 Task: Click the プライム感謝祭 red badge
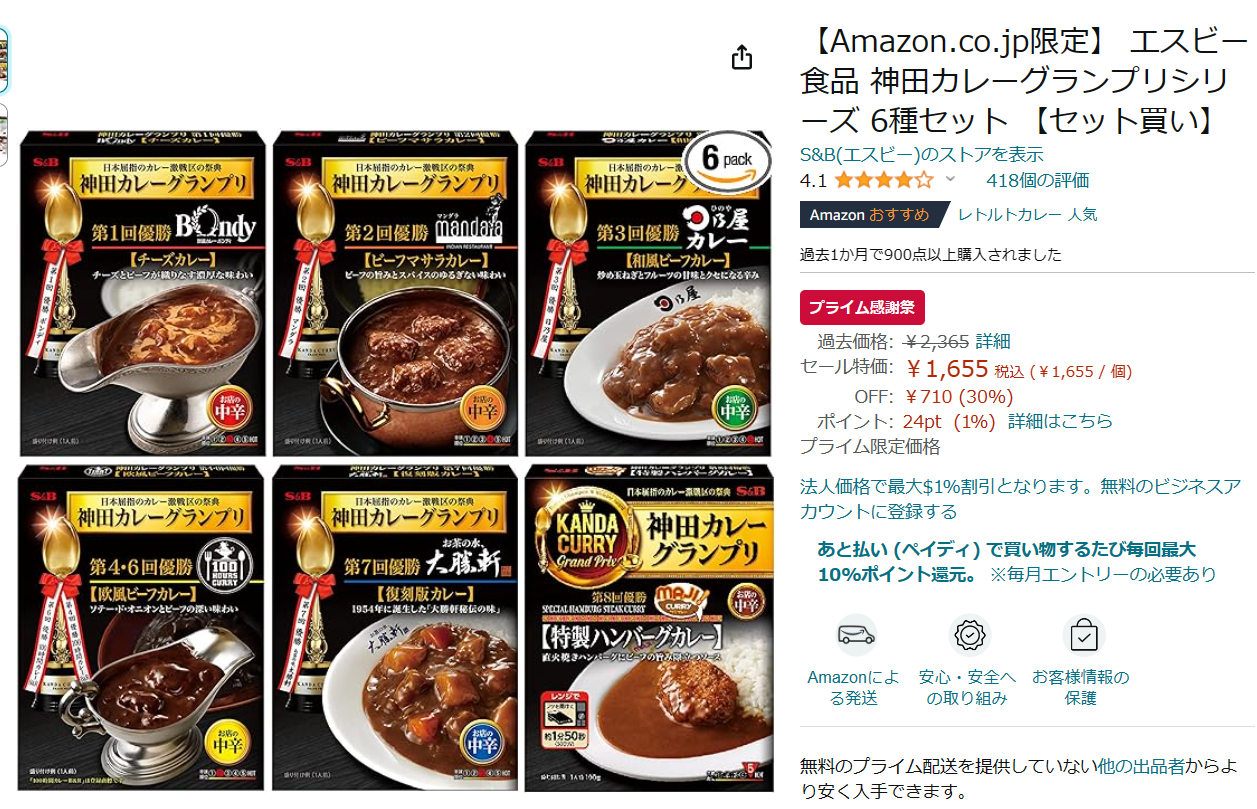click(x=862, y=307)
